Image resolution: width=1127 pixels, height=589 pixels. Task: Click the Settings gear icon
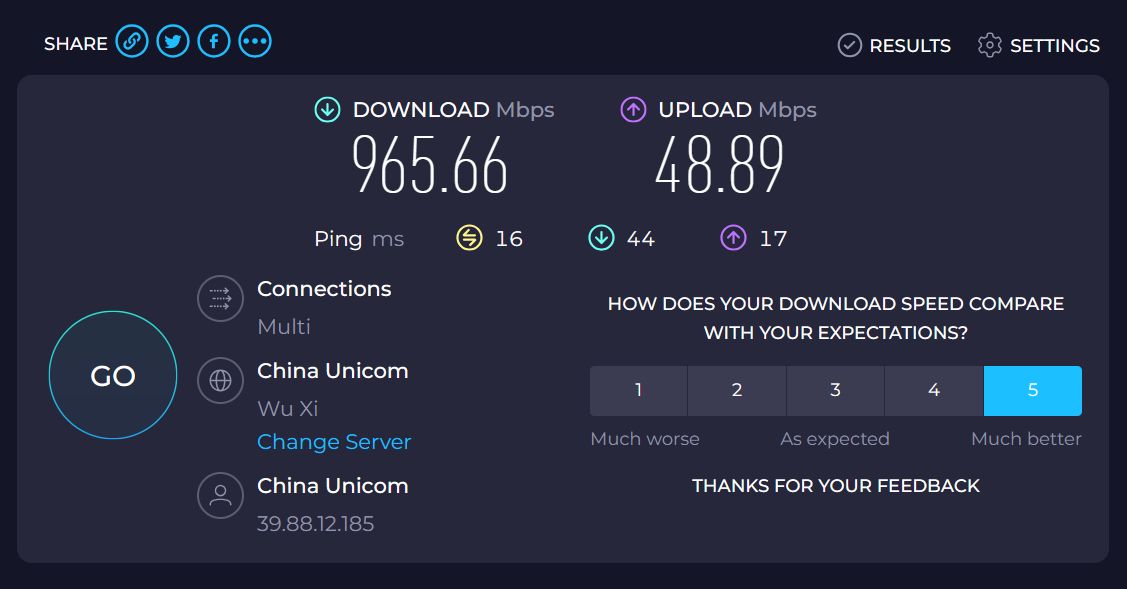[990, 45]
